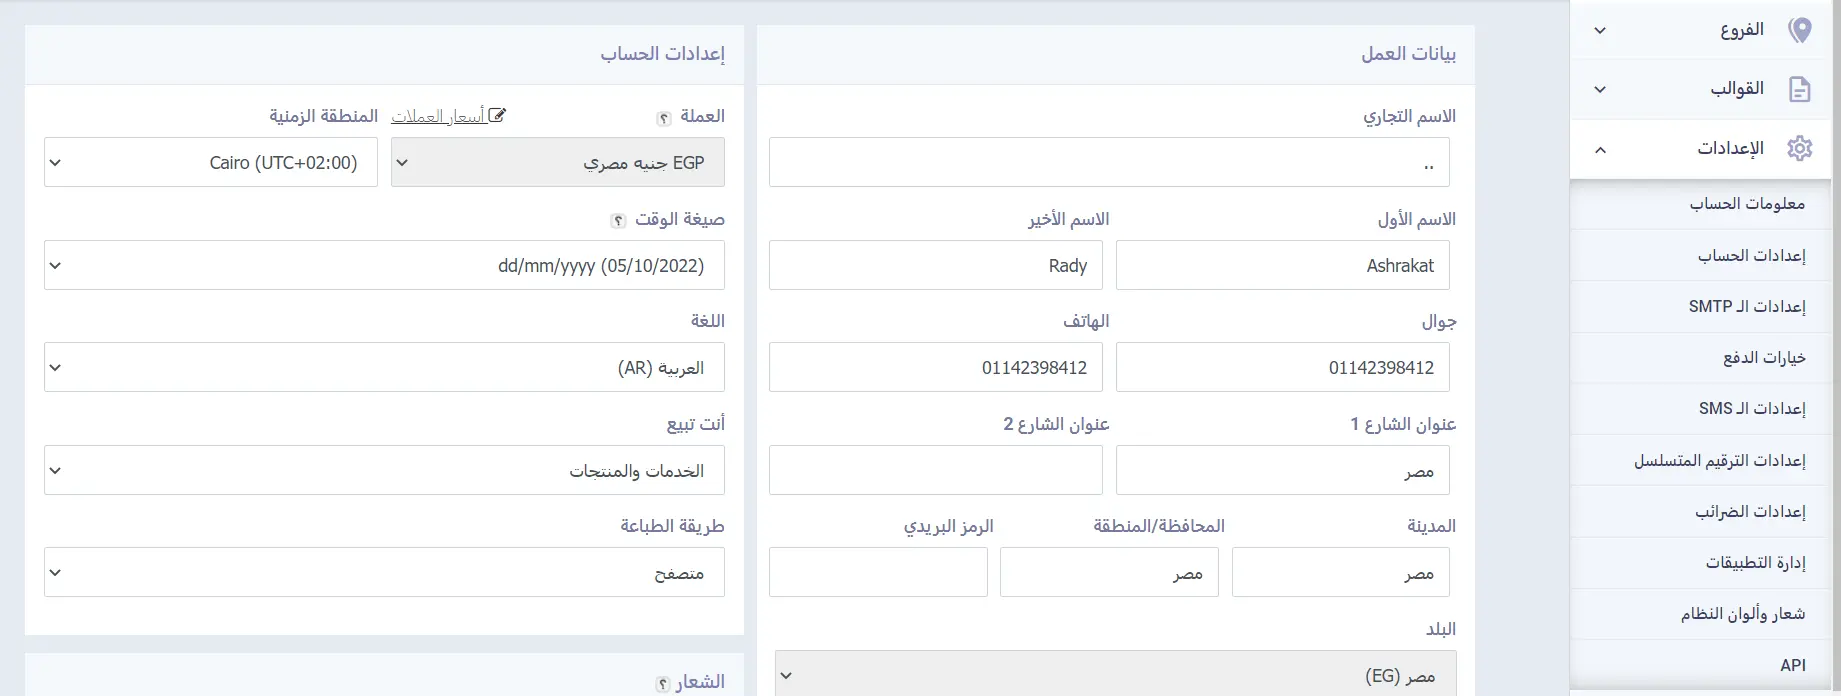The height and width of the screenshot is (696, 1841).
Task: Click the الرمز البريدي input field
Action: (878, 572)
